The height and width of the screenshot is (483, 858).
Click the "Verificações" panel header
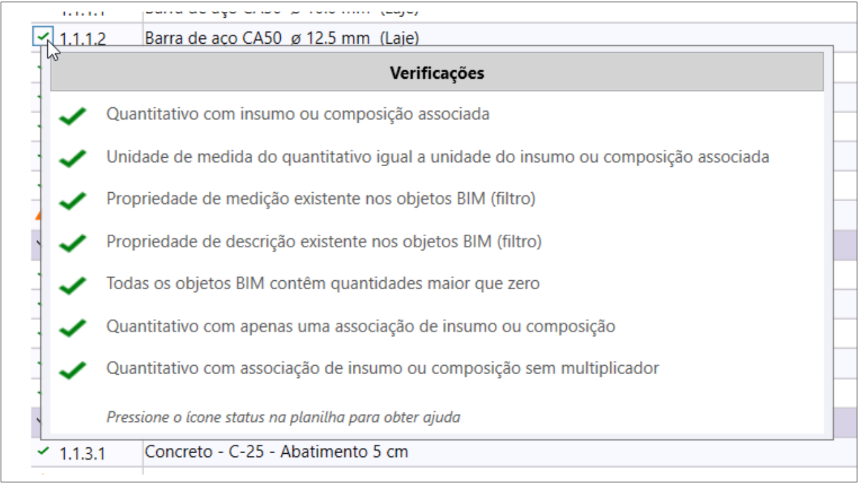tap(437, 73)
